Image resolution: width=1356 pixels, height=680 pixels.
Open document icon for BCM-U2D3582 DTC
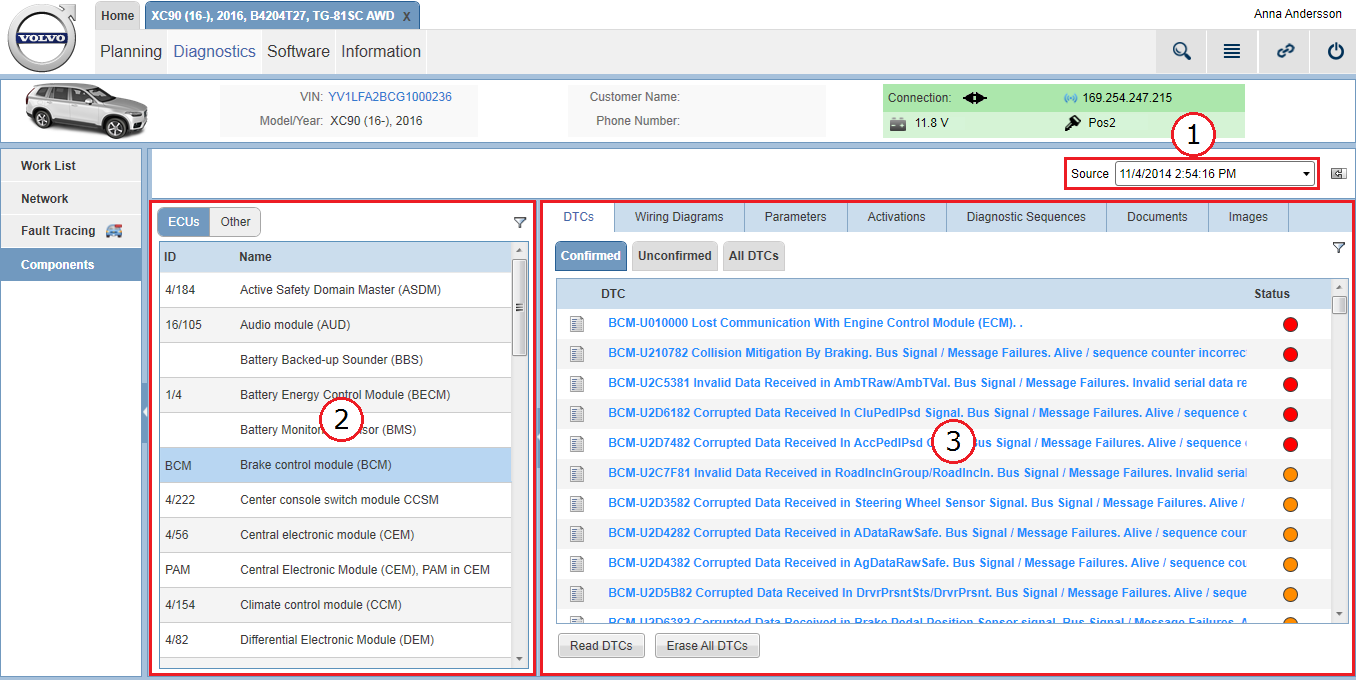click(576, 503)
